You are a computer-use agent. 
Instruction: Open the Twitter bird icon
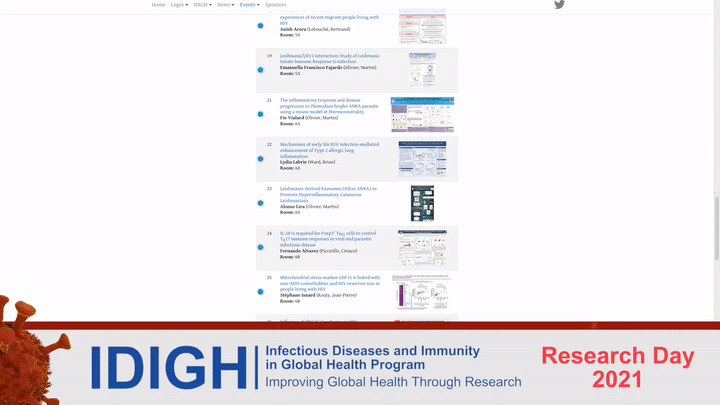coord(559,5)
